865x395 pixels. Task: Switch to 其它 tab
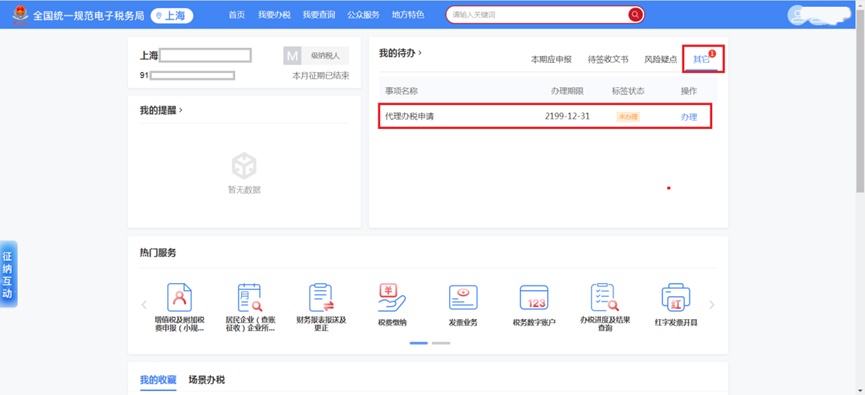702,59
